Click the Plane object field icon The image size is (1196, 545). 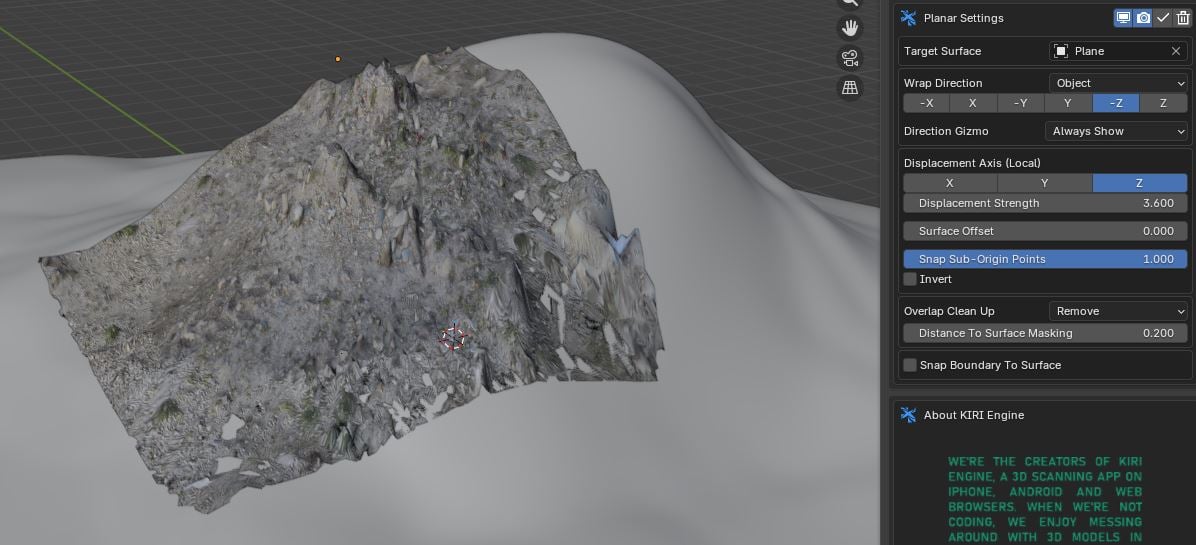click(x=1061, y=51)
